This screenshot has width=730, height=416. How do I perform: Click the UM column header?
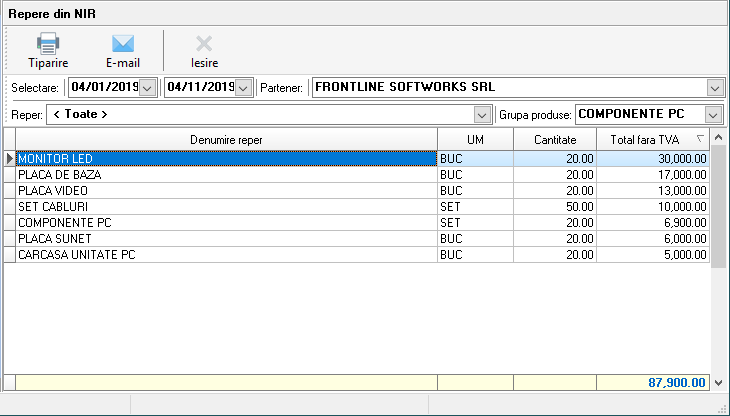(475, 139)
